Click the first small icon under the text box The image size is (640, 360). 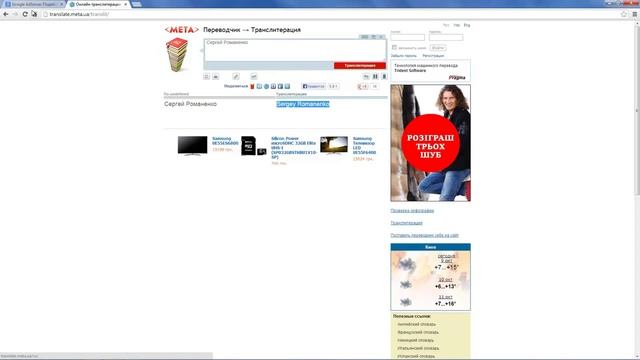207,76
